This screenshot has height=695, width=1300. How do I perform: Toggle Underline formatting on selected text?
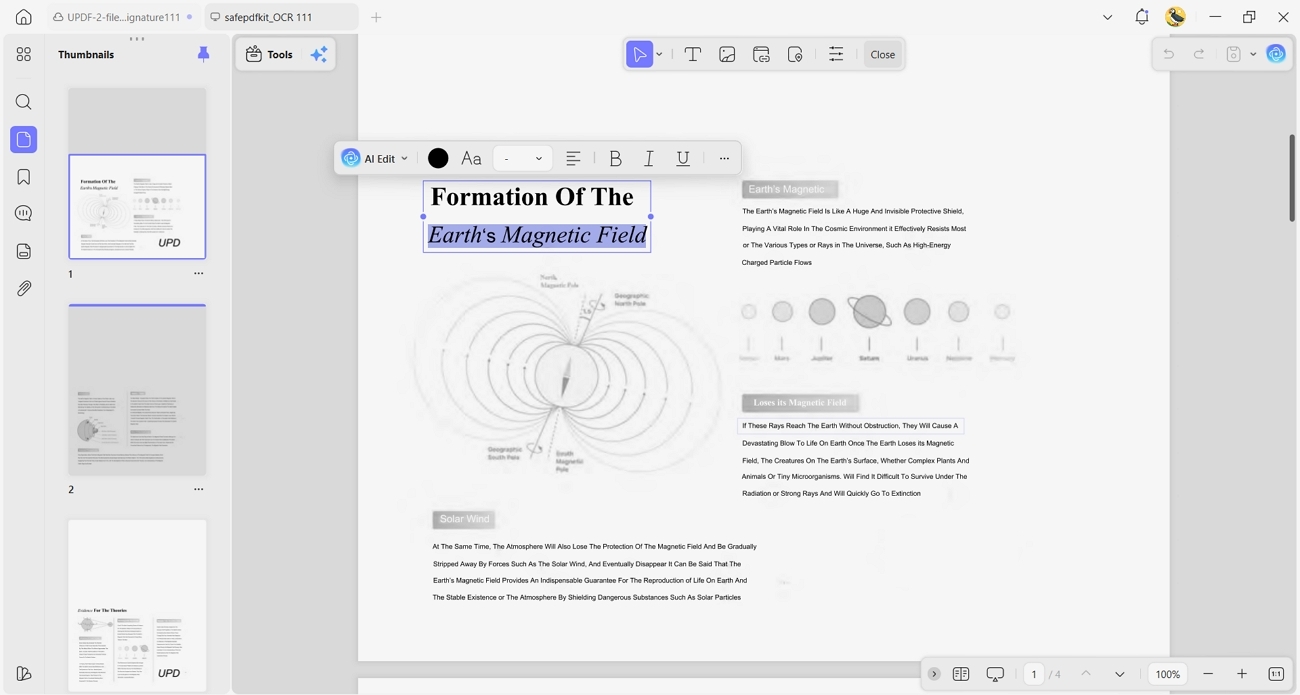coord(683,158)
